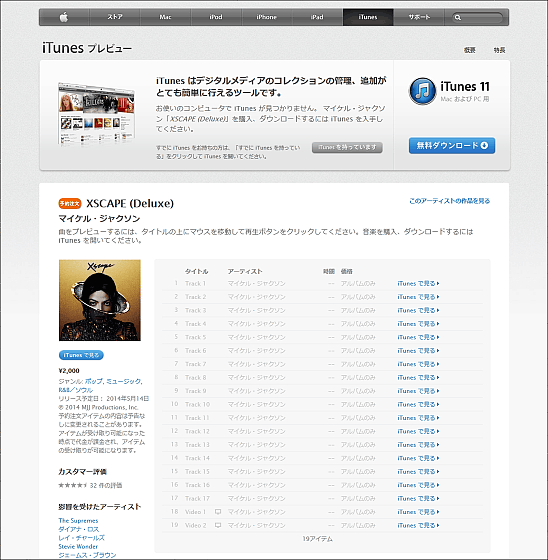The image size is (548, 560).
Task: Select the Track 8 title
Action: (x=195, y=378)
